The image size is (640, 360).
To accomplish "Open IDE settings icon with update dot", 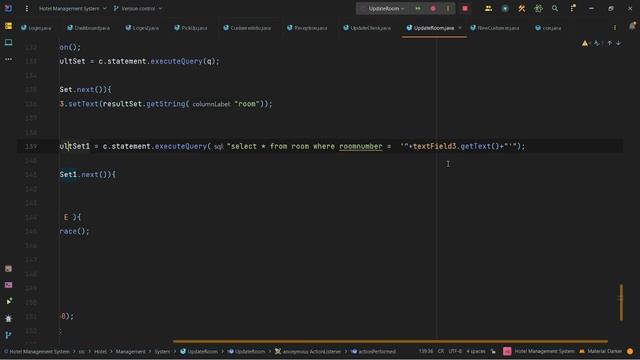I will [573, 8].
